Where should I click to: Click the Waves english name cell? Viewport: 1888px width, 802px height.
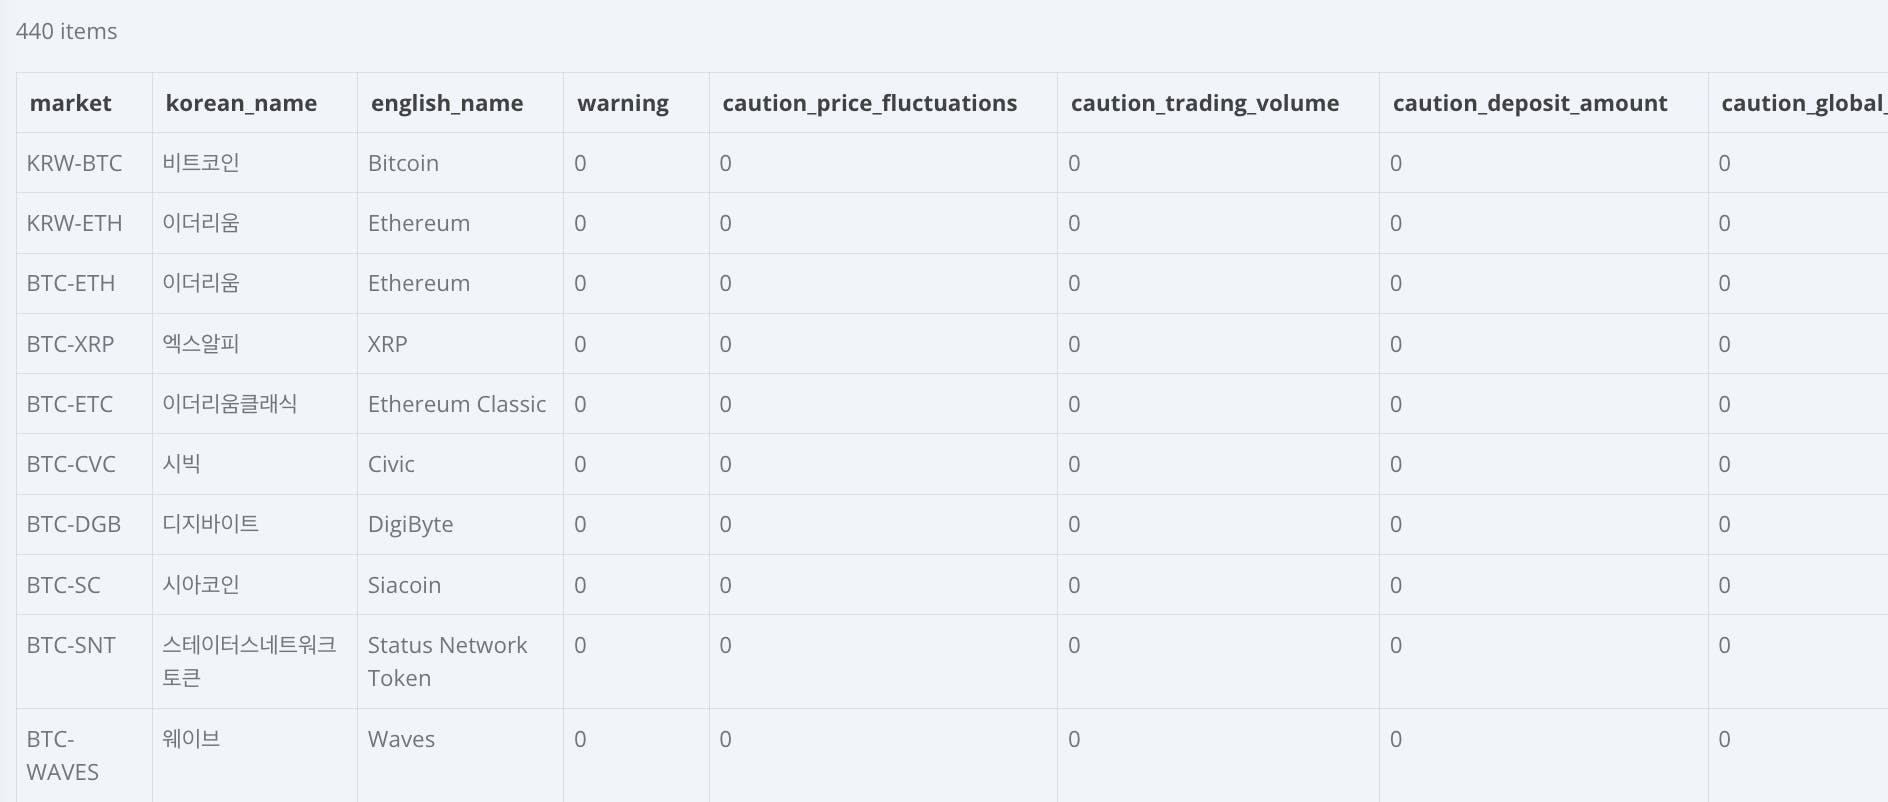[x=401, y=739]
